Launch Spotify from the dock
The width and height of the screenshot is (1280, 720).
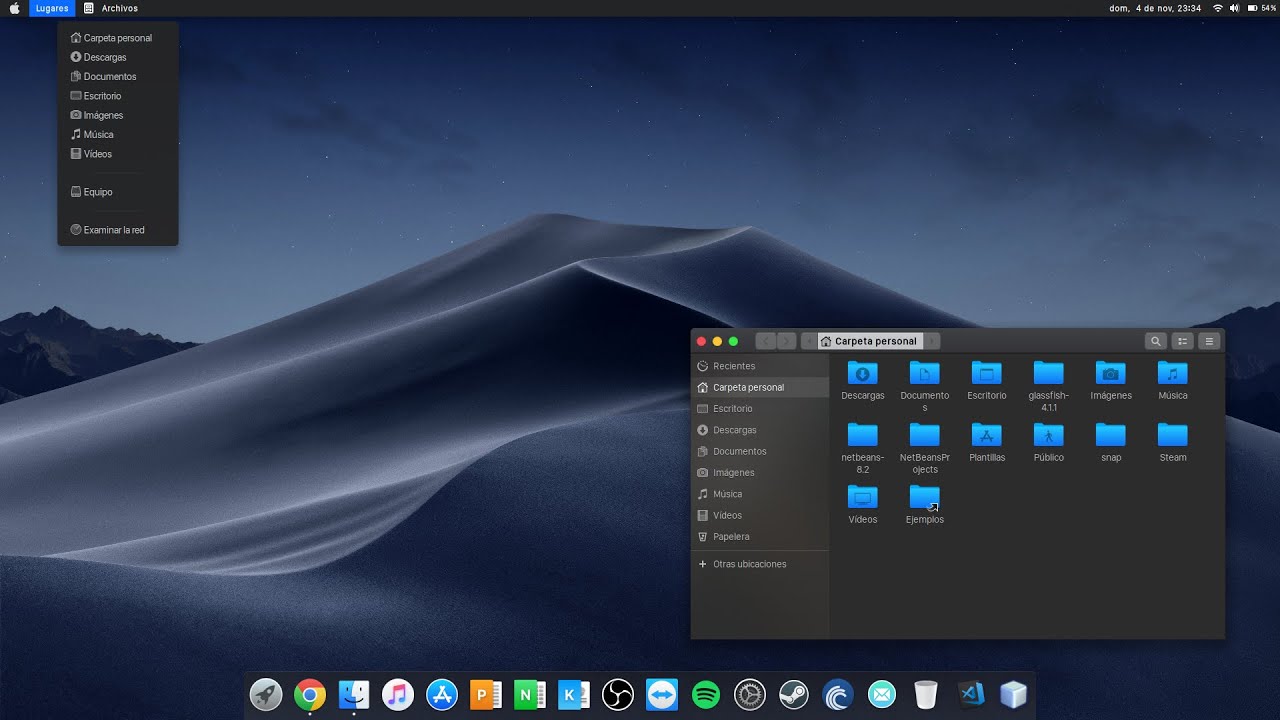(x=706, y=694)
